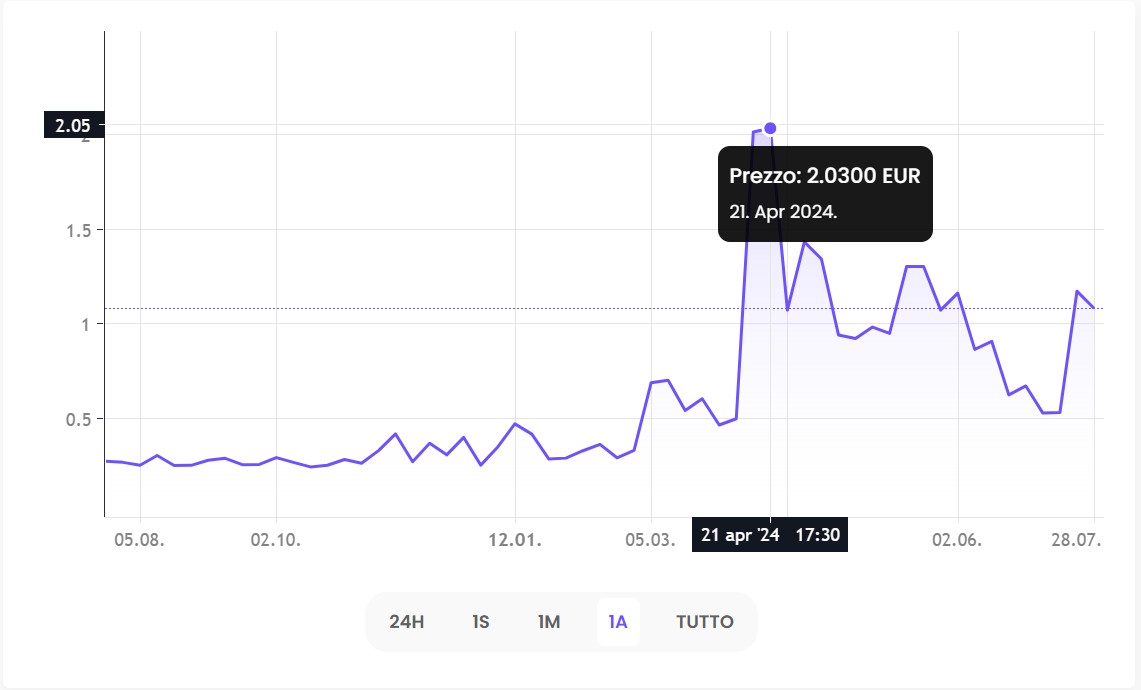Viewport: 1141px width, 690px height.
Task: Click the 0.5 price axis label
Action: point(79,419)
